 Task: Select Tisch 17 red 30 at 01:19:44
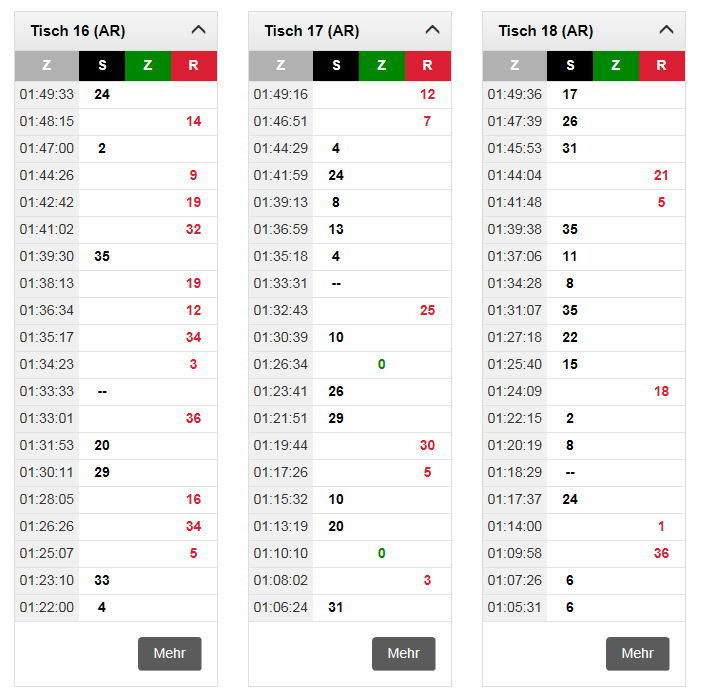[427, 446]
